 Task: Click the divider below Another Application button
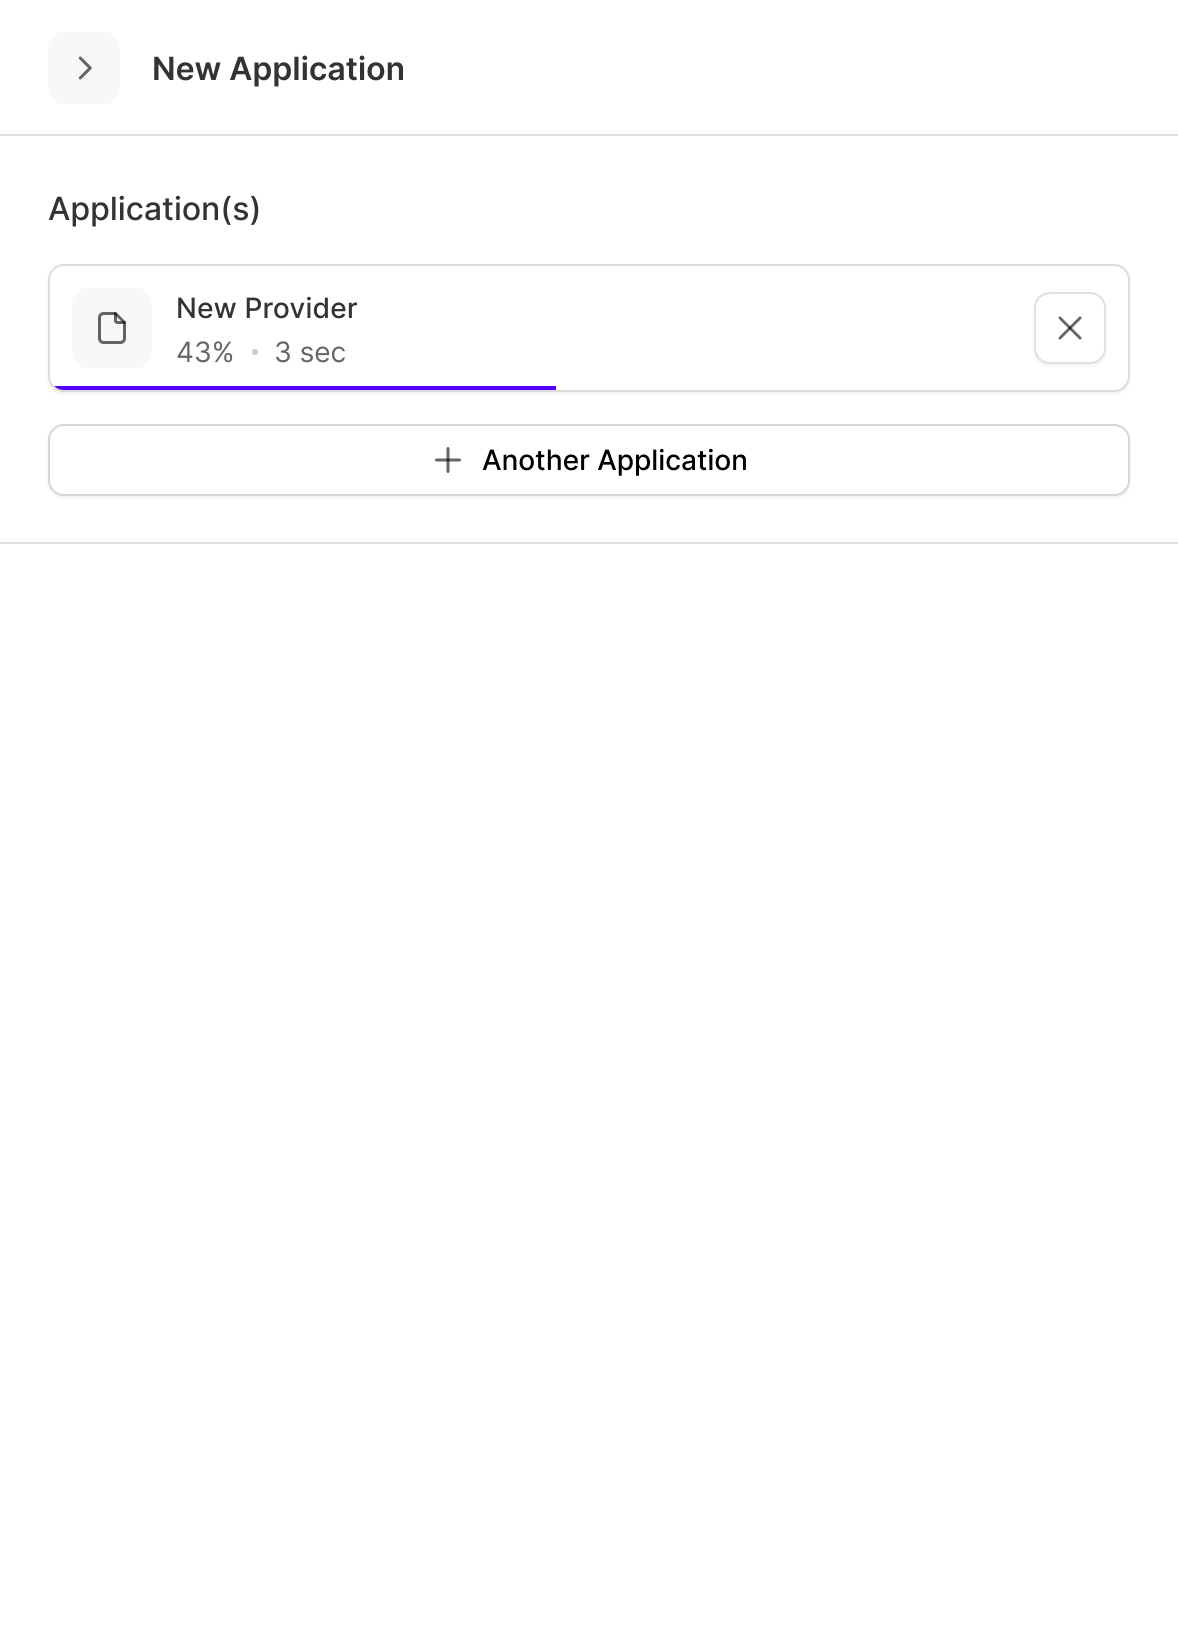point(589,543)
